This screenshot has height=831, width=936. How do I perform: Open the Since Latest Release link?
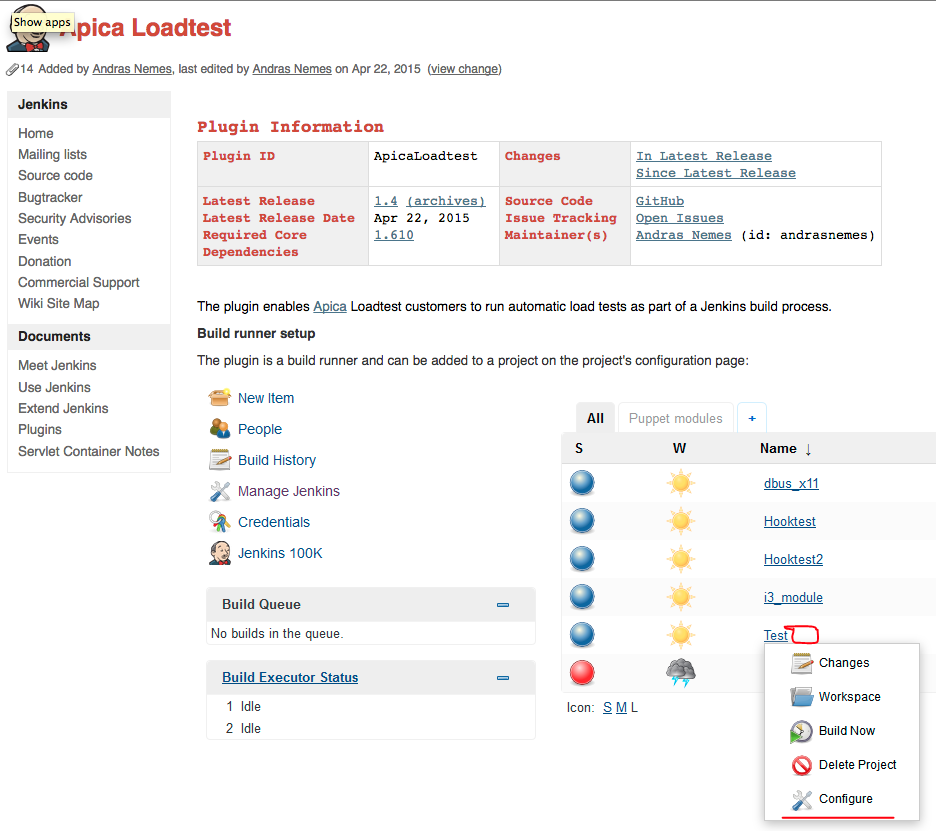pos(715,173)
